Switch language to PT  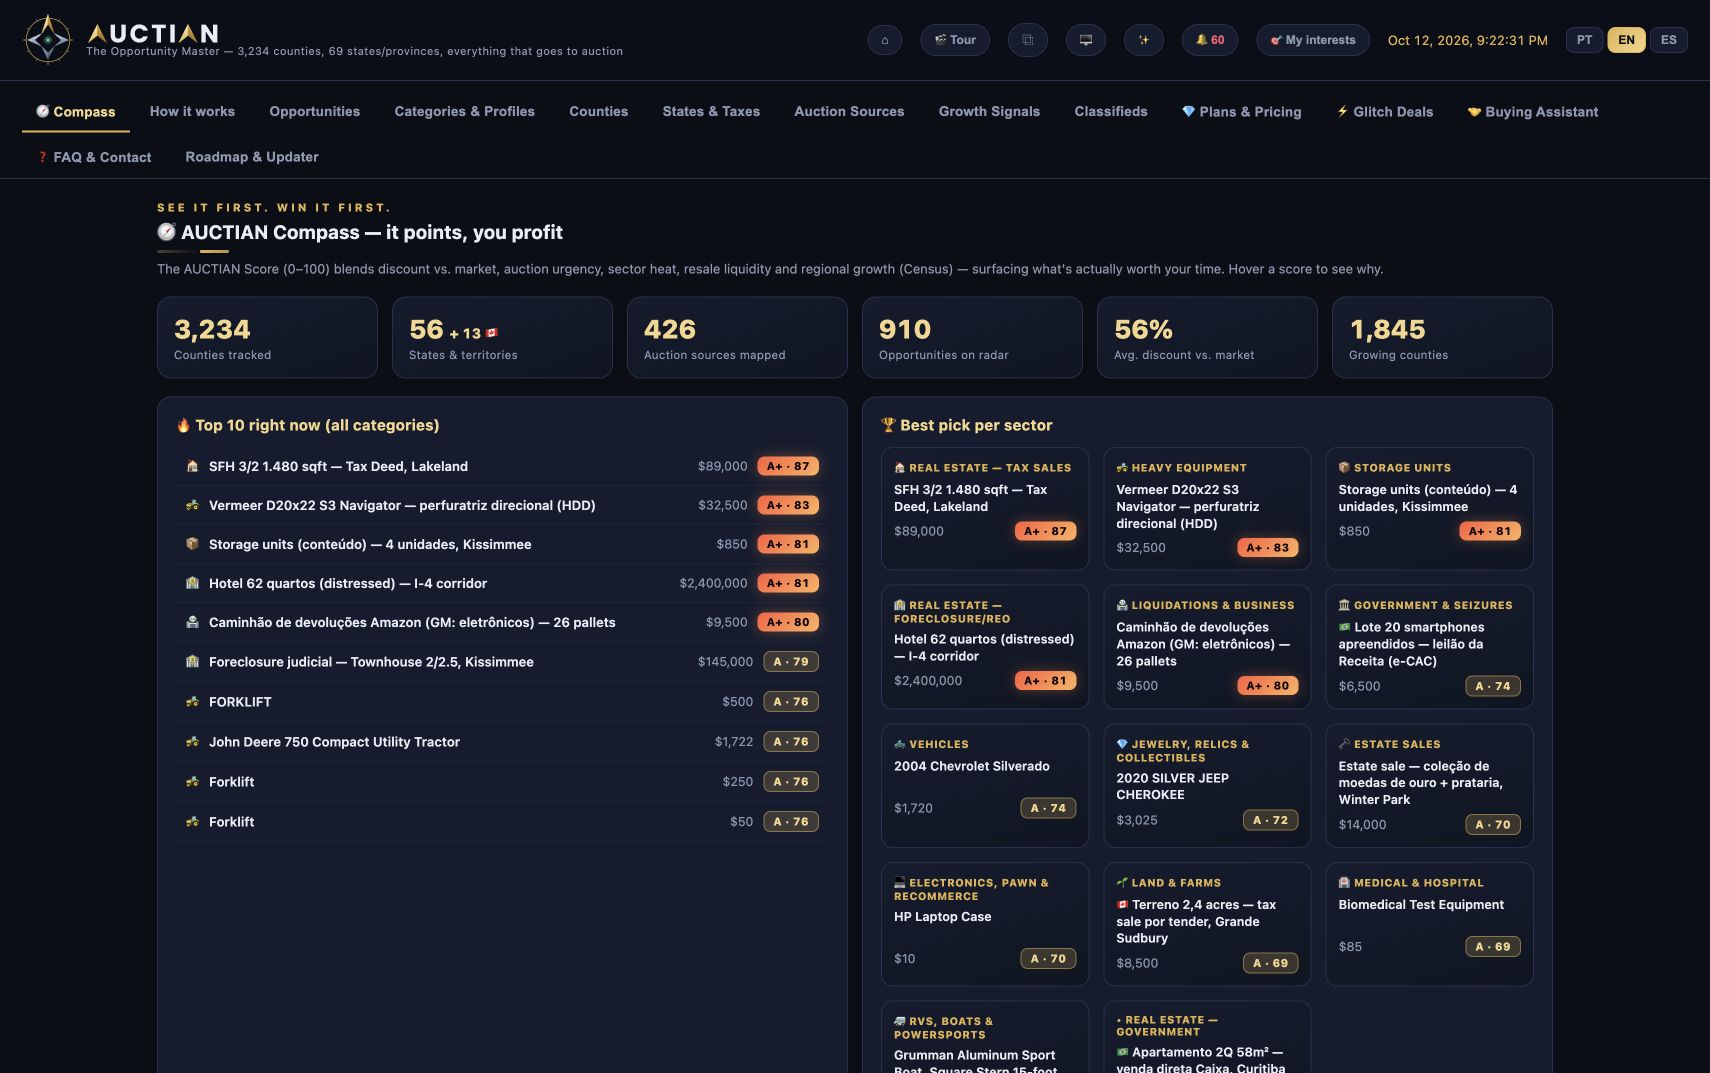(1584, 40)
